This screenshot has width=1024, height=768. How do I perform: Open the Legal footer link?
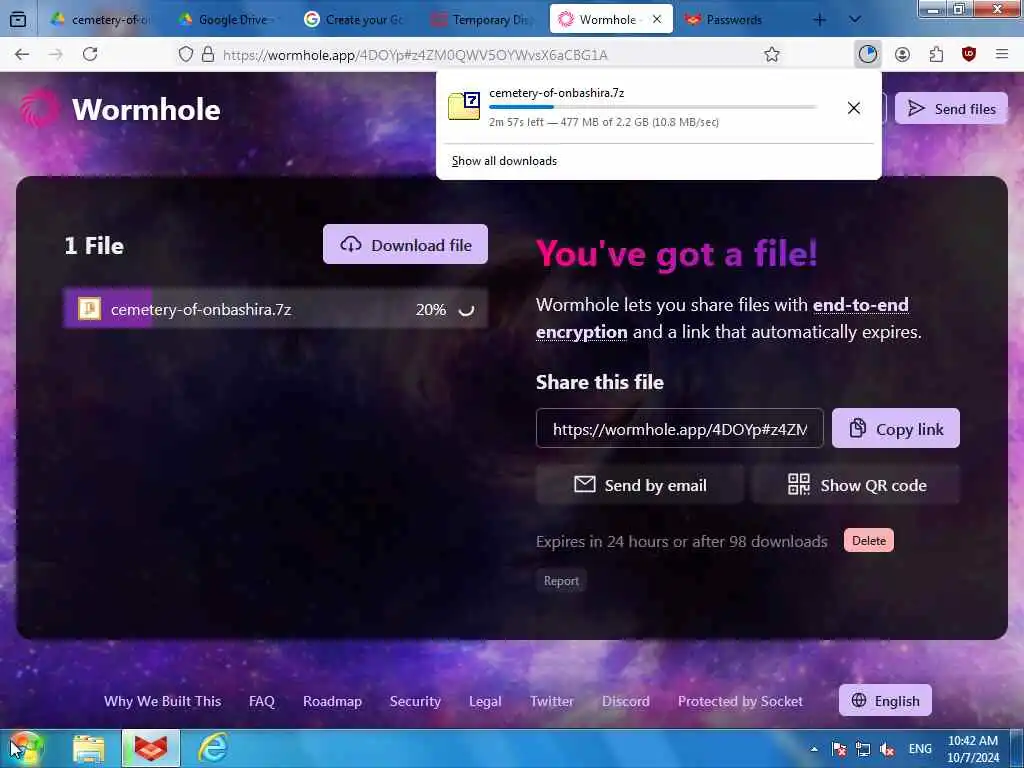[x=485, y=701]
